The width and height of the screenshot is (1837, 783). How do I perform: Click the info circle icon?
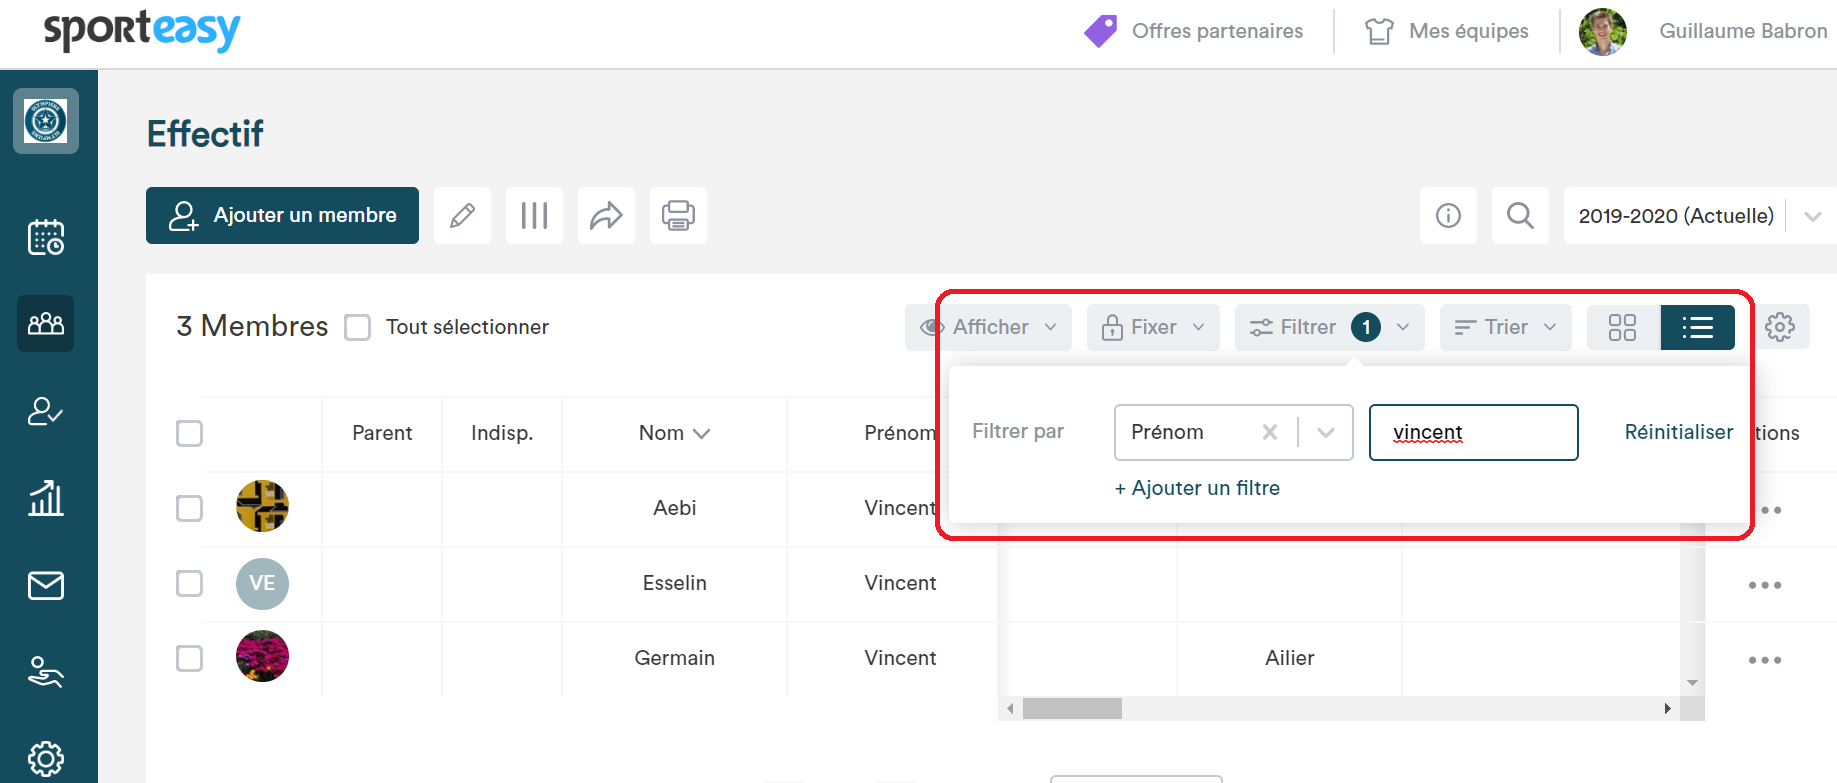(1448, 215)
